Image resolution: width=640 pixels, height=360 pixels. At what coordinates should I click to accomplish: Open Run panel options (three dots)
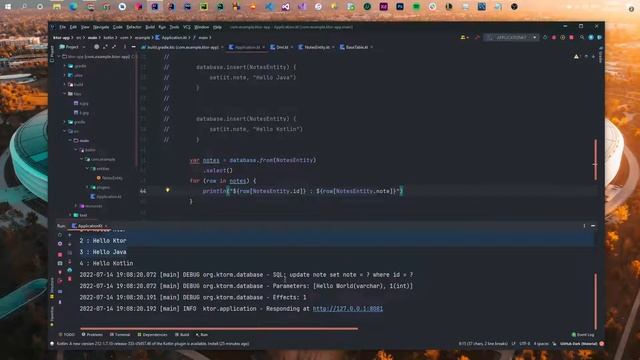(x=584, y=226)
